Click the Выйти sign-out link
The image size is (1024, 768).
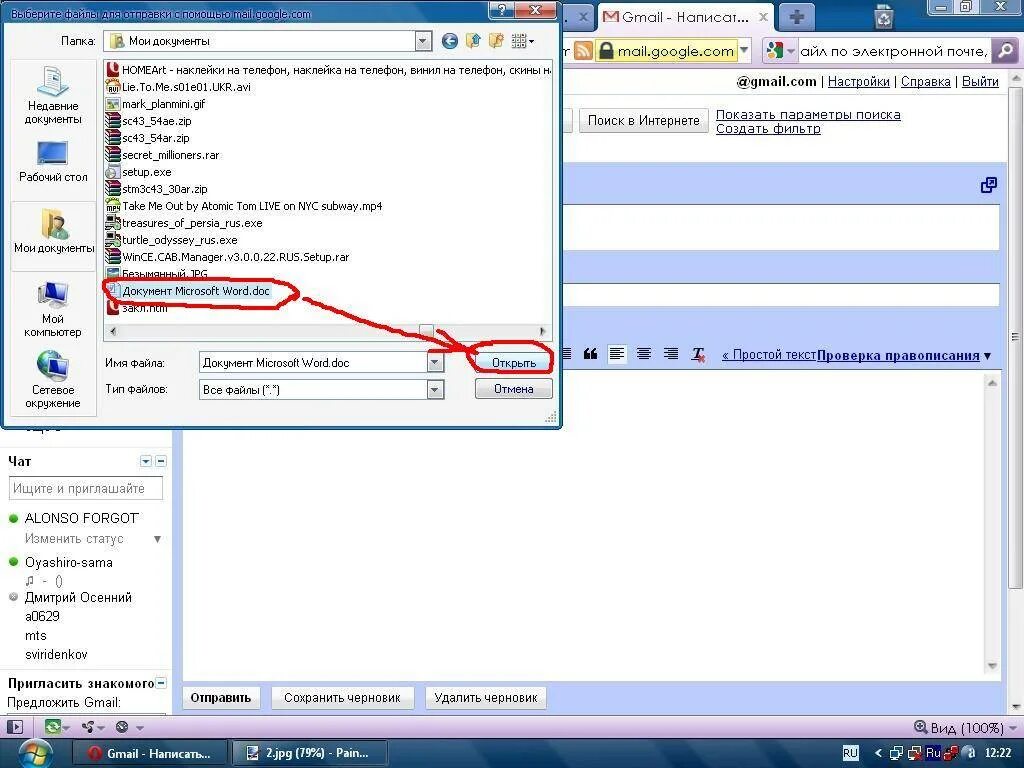980,82
